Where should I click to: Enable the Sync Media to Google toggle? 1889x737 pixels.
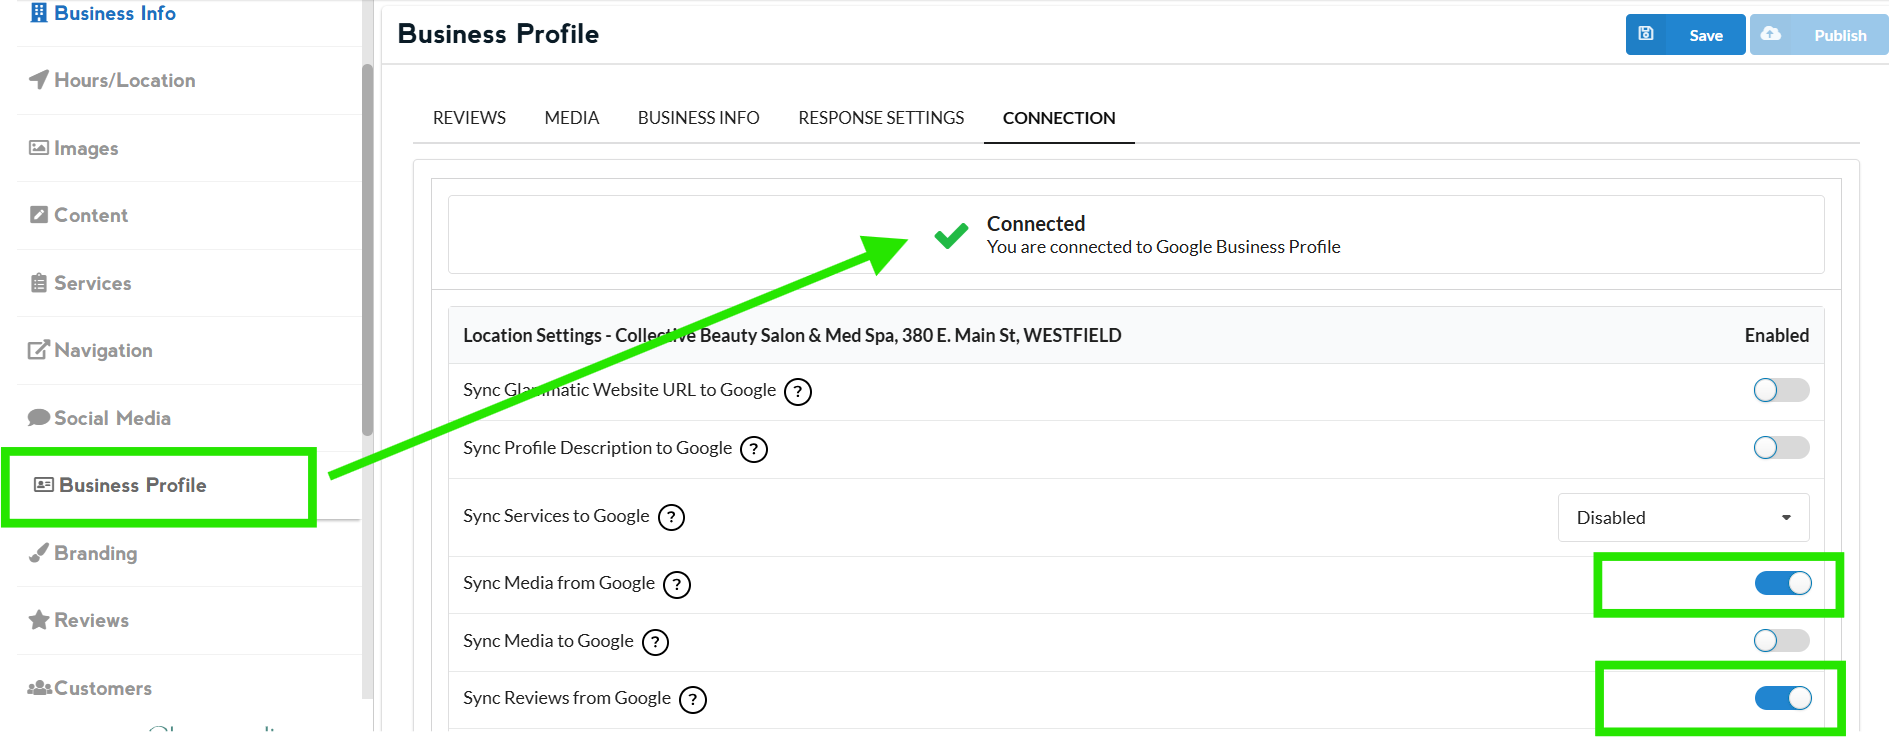pos(1780,640)
